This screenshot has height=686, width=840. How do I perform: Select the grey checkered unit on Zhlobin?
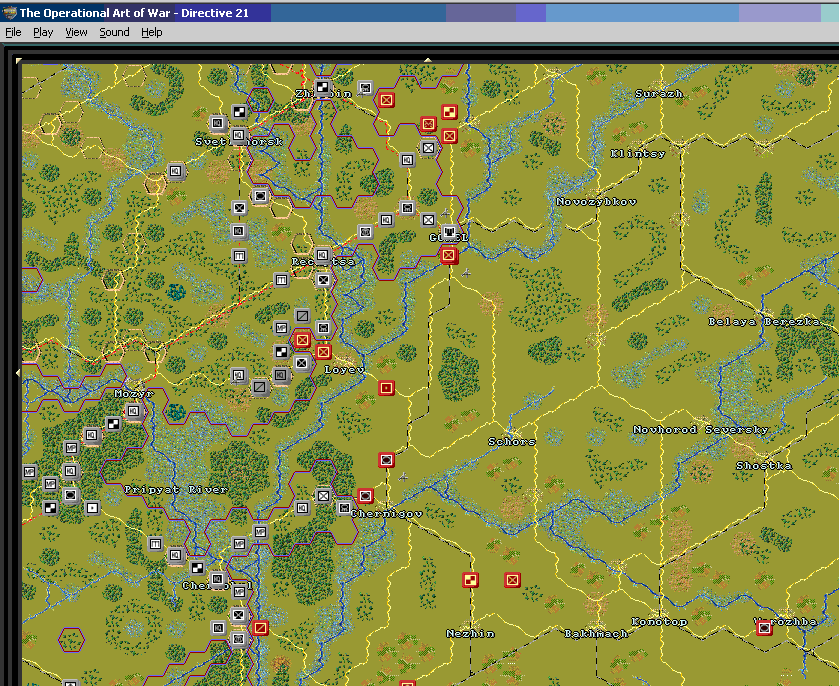322,87
